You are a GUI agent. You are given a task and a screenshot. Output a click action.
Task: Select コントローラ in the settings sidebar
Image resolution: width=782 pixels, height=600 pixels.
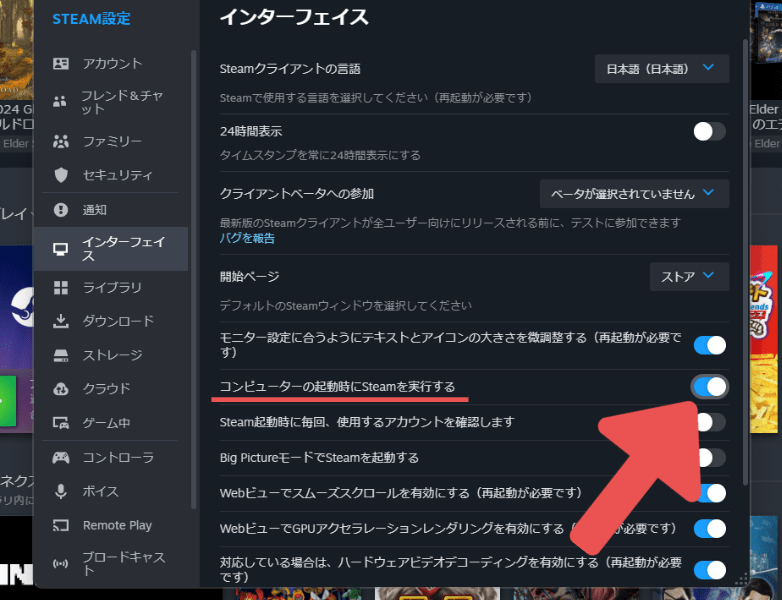[x=111, y=457]
